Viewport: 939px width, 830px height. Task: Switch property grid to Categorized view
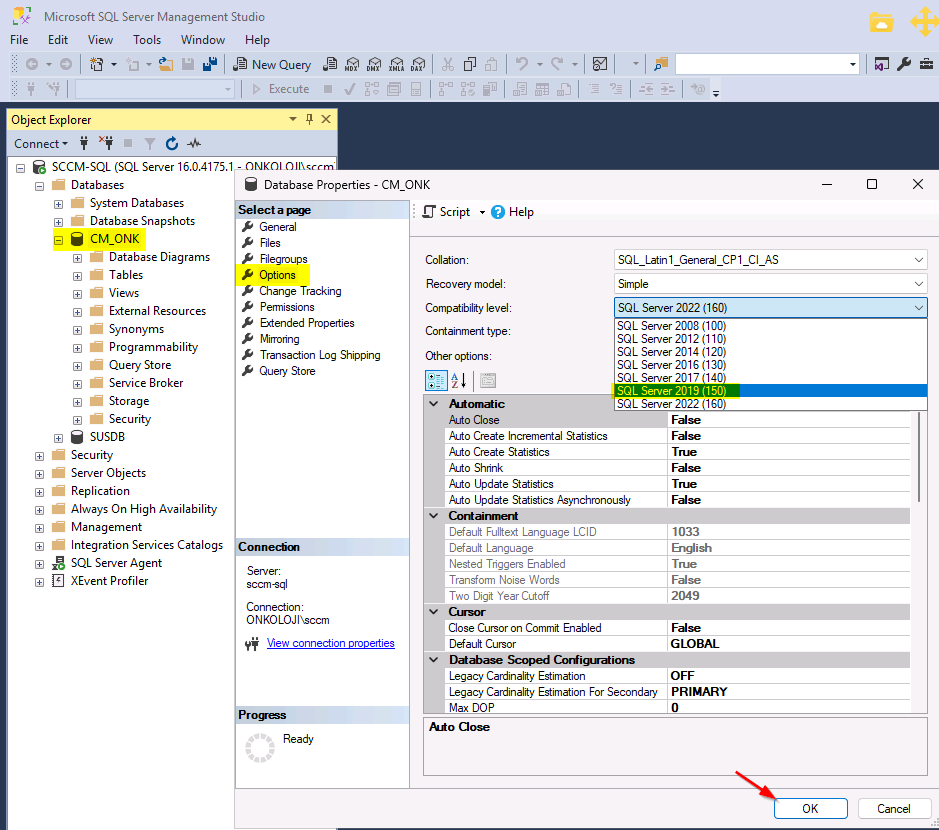[x=436, y=380]
